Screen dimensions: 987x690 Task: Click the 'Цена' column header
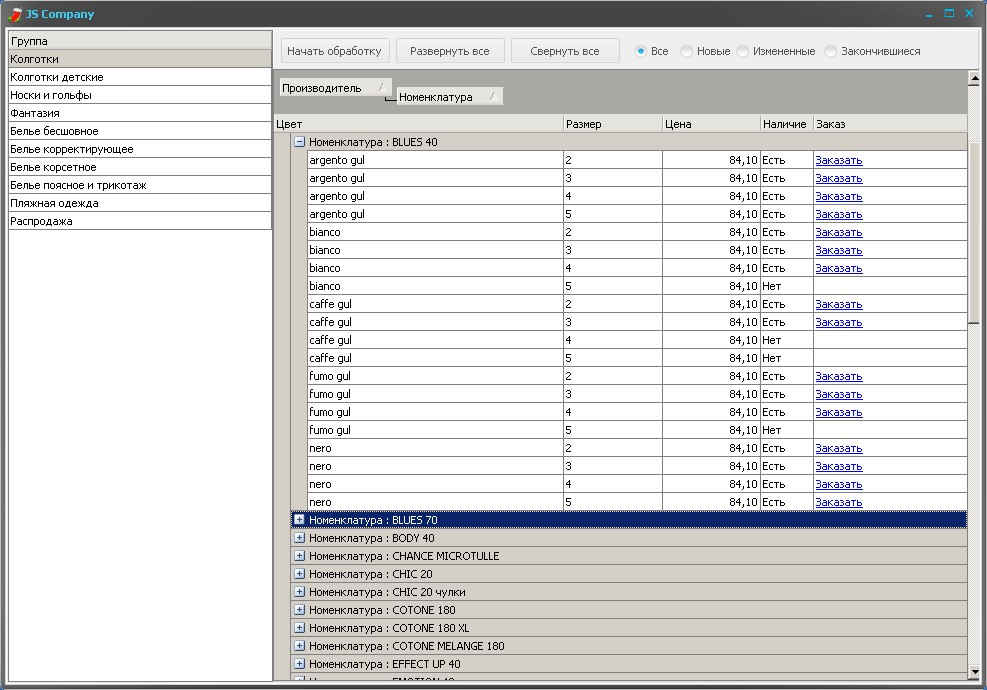click(710, 124)
